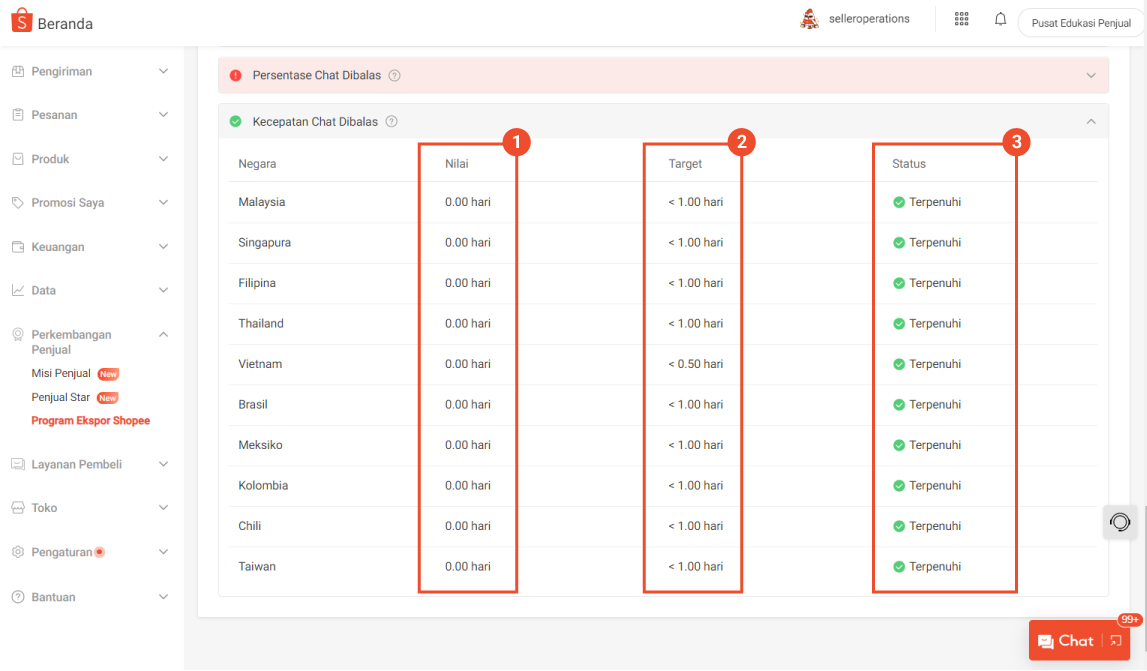Click the Pusat Edukasi Penjual button

click(1080, 22)
